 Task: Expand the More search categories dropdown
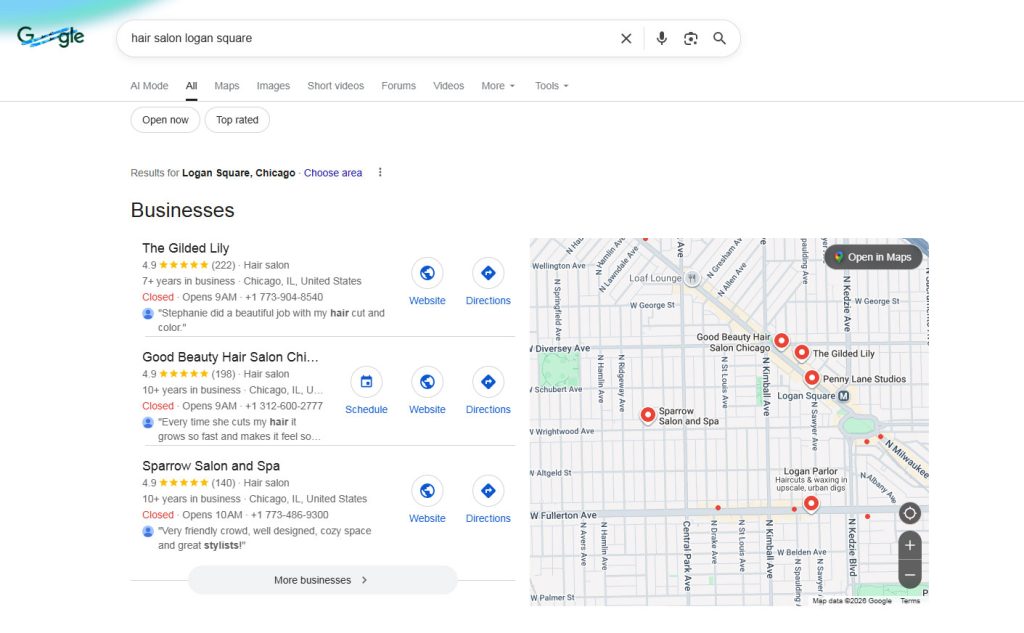(x=498, y=86)
